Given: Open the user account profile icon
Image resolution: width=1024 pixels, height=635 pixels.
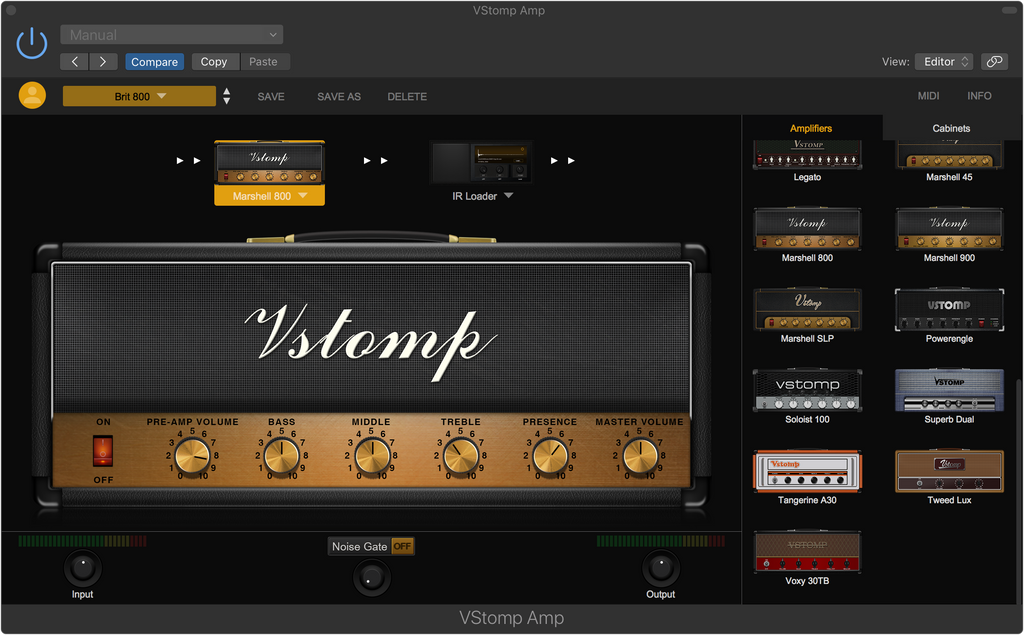Looking at the screenshot, I should point(32,96).
